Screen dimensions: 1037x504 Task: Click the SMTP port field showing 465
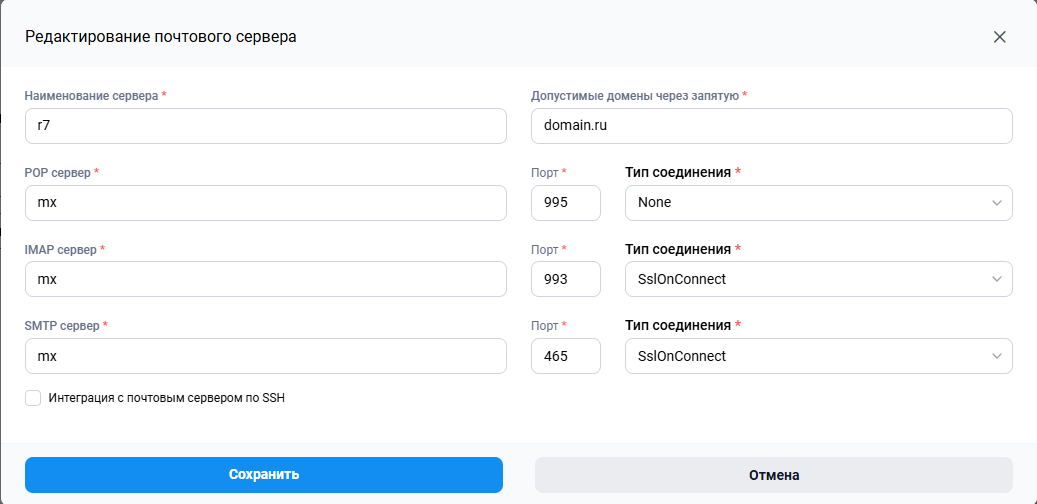coord(565,356)
